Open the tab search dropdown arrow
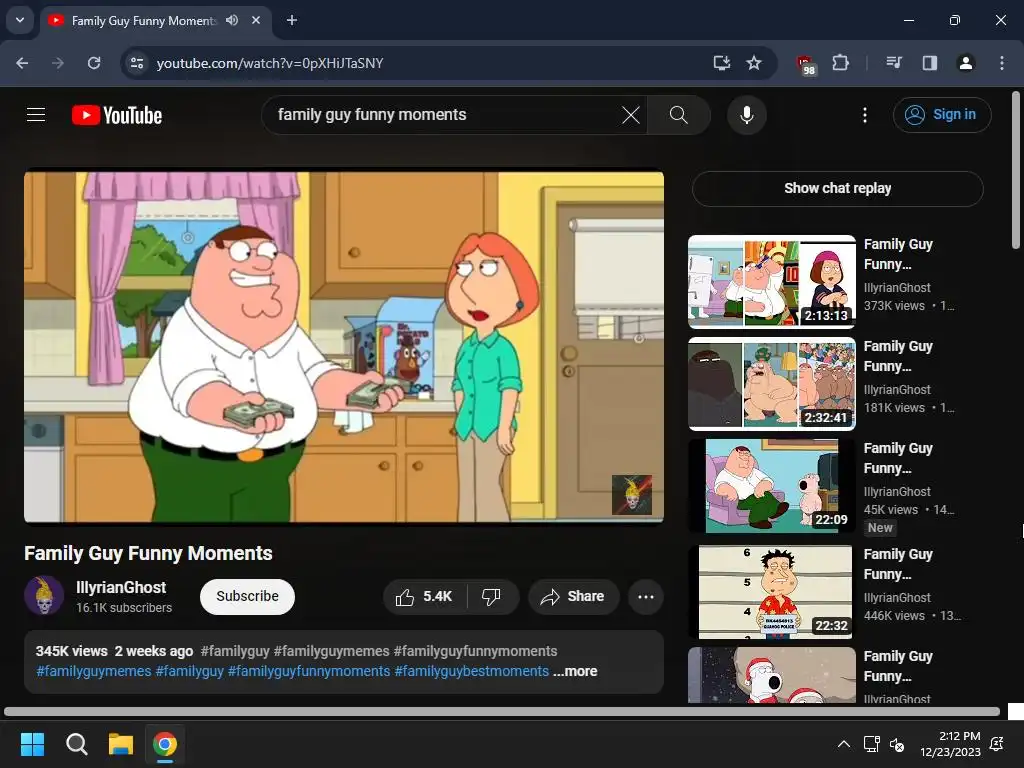 pos(20,20)
